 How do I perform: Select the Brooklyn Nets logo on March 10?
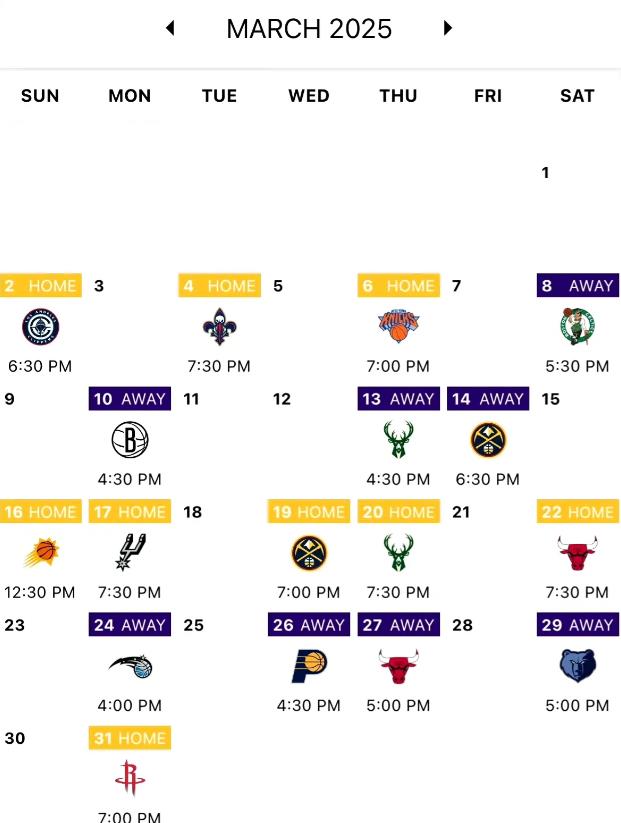coord(130,439)
